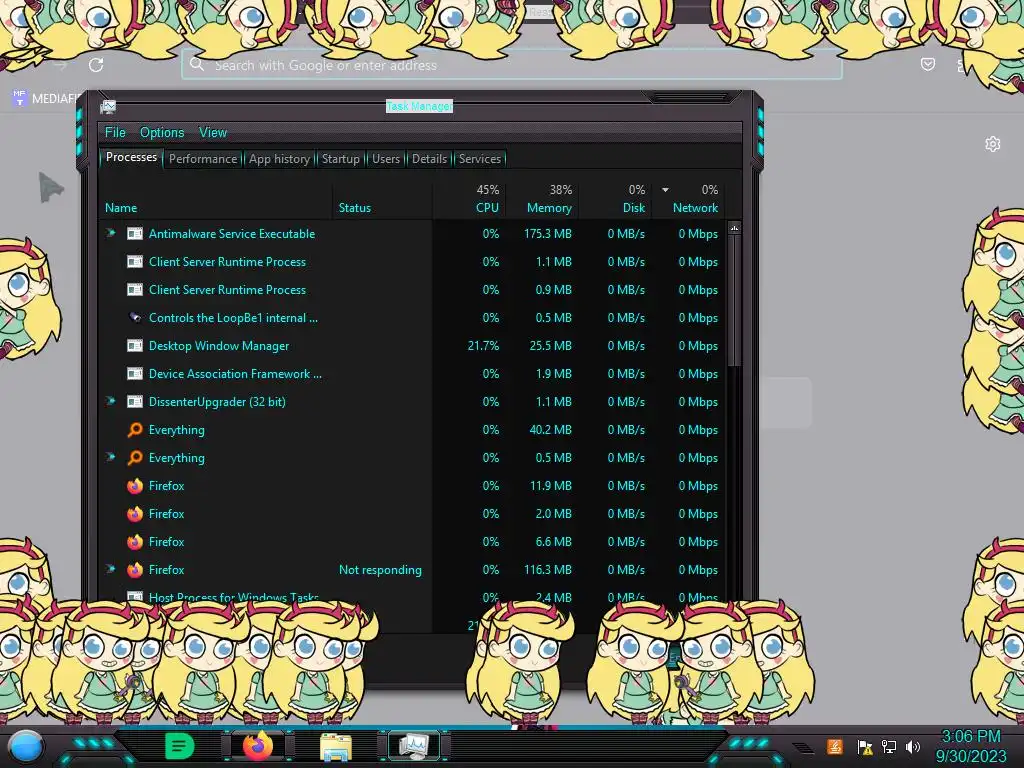Select second Client Server Runtime Process row
The height and width of the screenshot is (768, 1024).
point(415,289)
